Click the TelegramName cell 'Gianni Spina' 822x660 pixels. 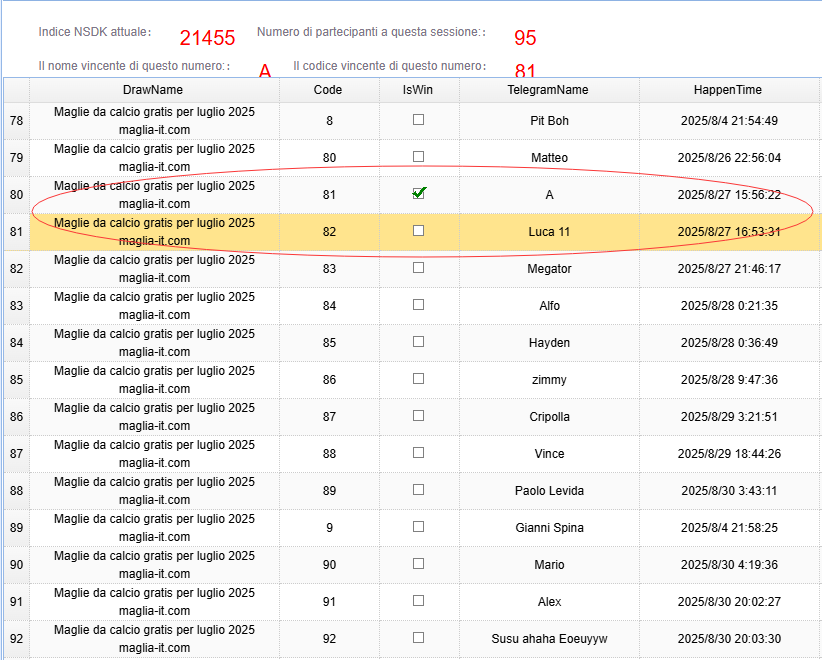tap(549, 527)
